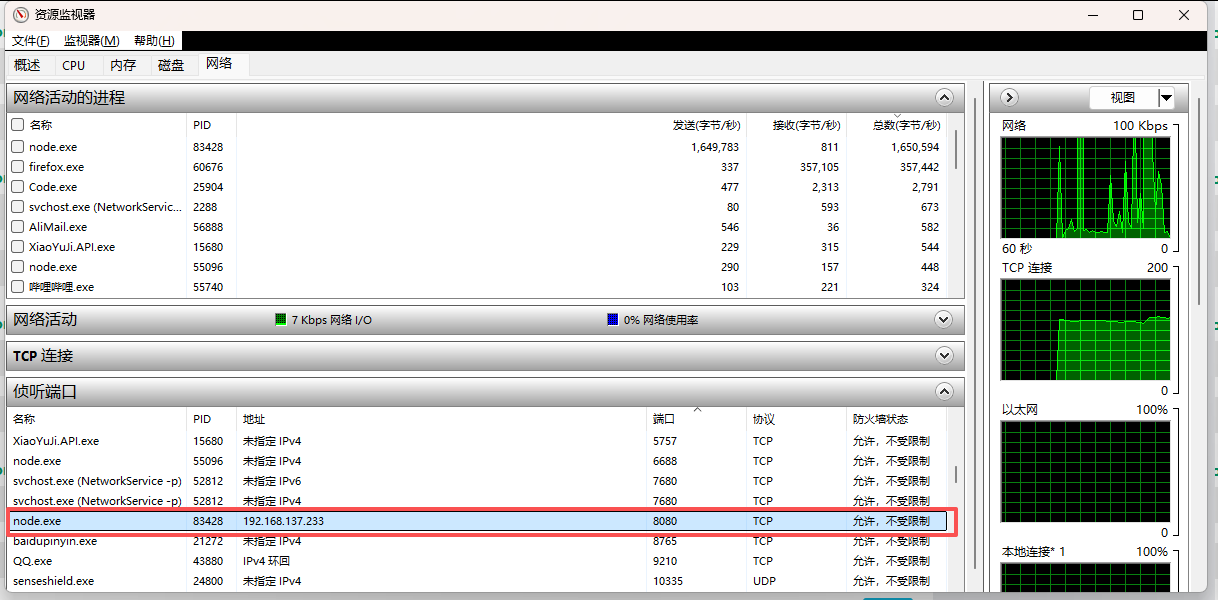Sort processes by 总数(字节/秒) column
Viewport: 1218px width, 600px height.
tap(906, 125)
